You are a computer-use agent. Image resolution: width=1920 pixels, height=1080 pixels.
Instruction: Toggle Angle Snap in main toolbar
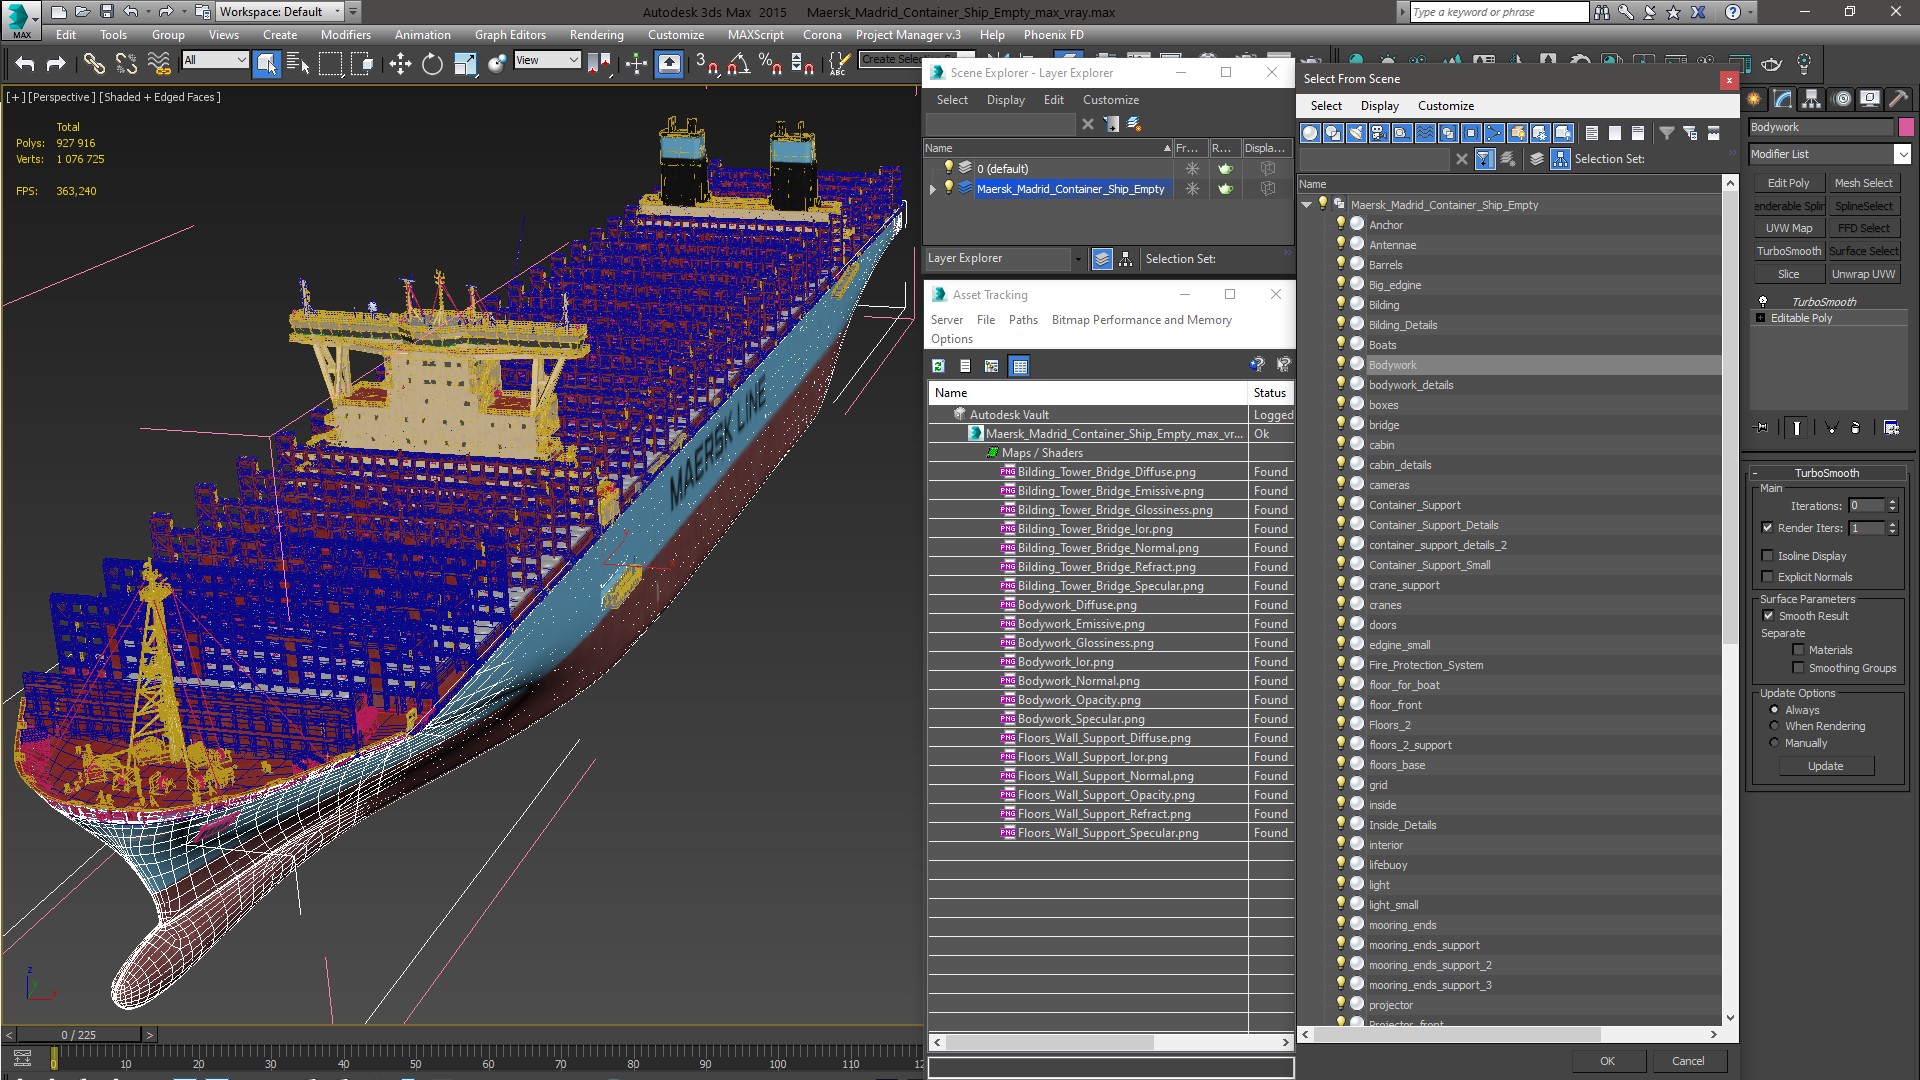pyautogui.click(x=739, y=64)
